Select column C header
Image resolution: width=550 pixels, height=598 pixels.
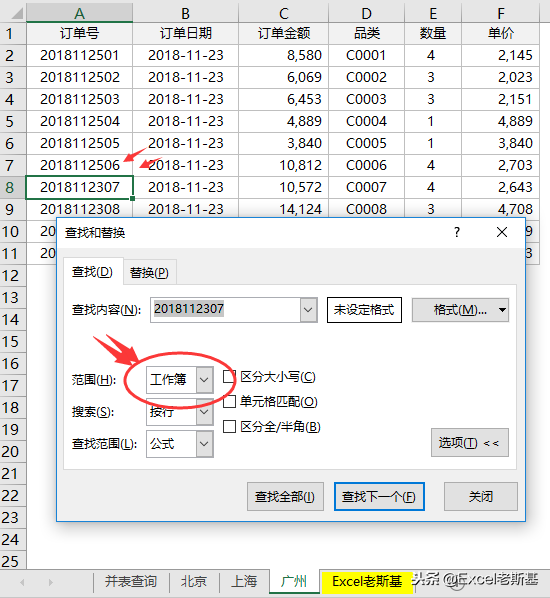pos(283,14)
